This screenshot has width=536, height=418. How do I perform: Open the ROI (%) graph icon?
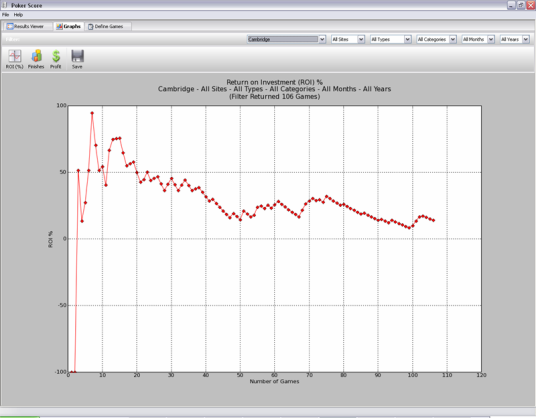point(15,59)
